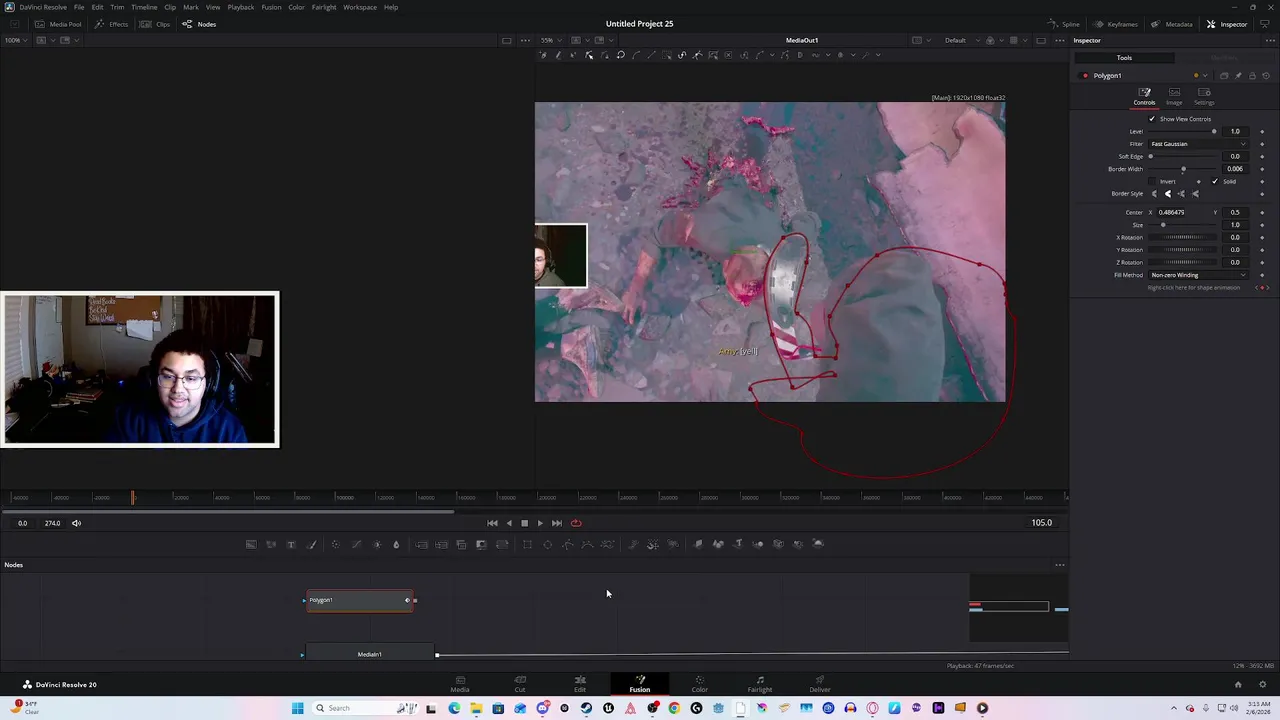Go to first frame
Screen dimensions: 1280x720
click(x=492, y=523)
